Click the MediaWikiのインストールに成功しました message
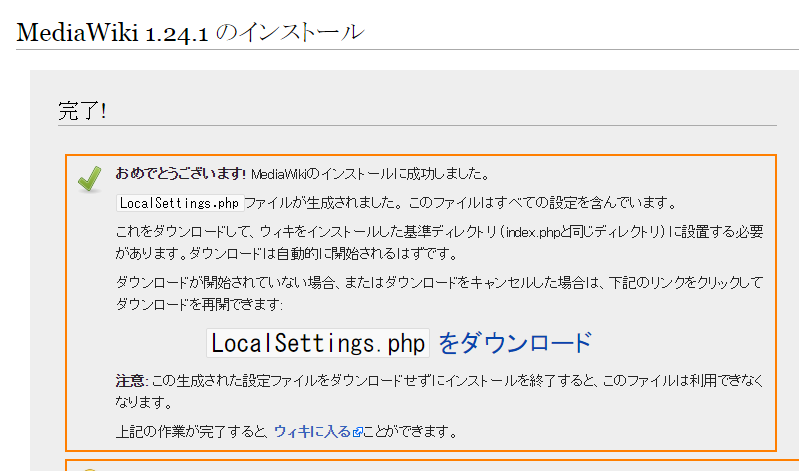 [368, 174]
